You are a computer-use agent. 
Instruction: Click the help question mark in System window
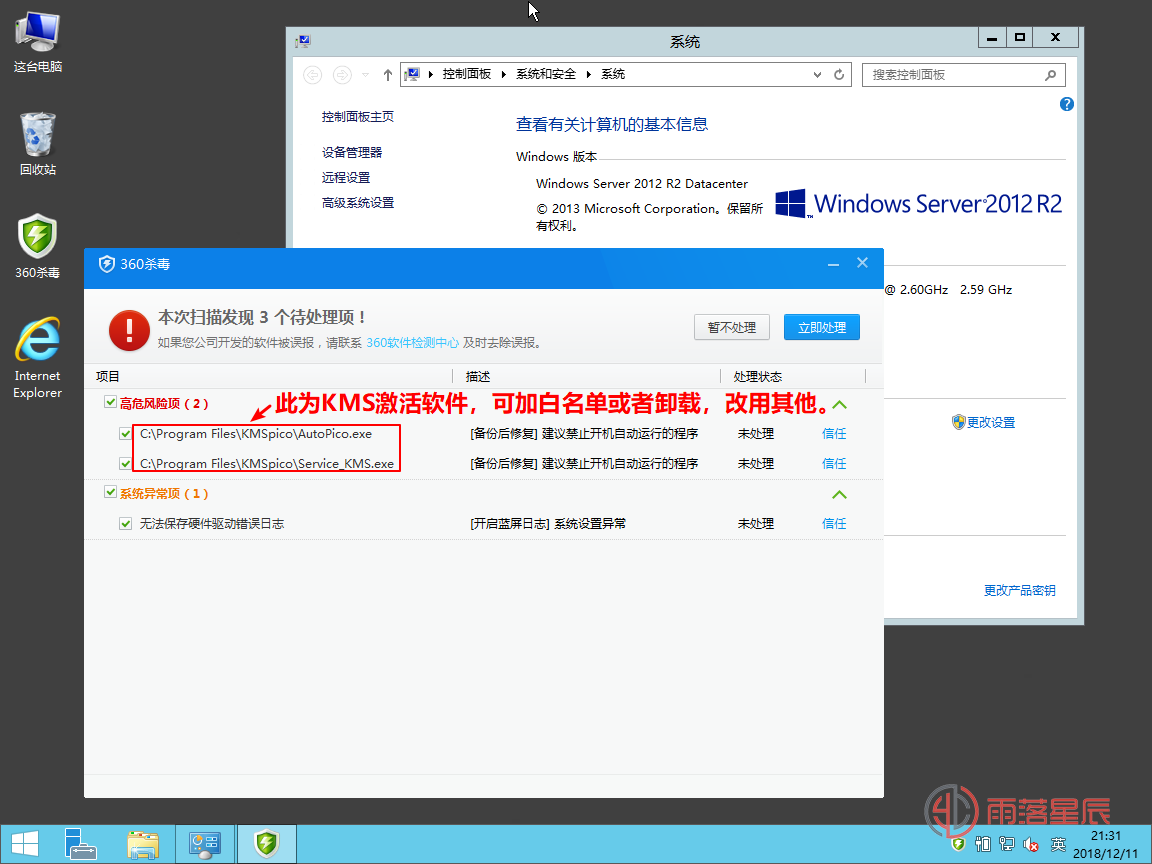pyautogui.click(x=1067, y=104)
